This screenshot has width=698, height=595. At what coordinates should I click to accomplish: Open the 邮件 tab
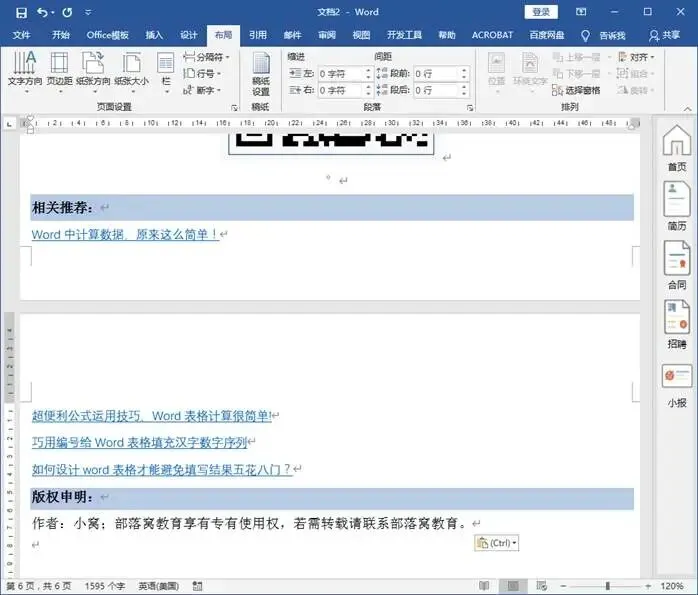[292, 35]
